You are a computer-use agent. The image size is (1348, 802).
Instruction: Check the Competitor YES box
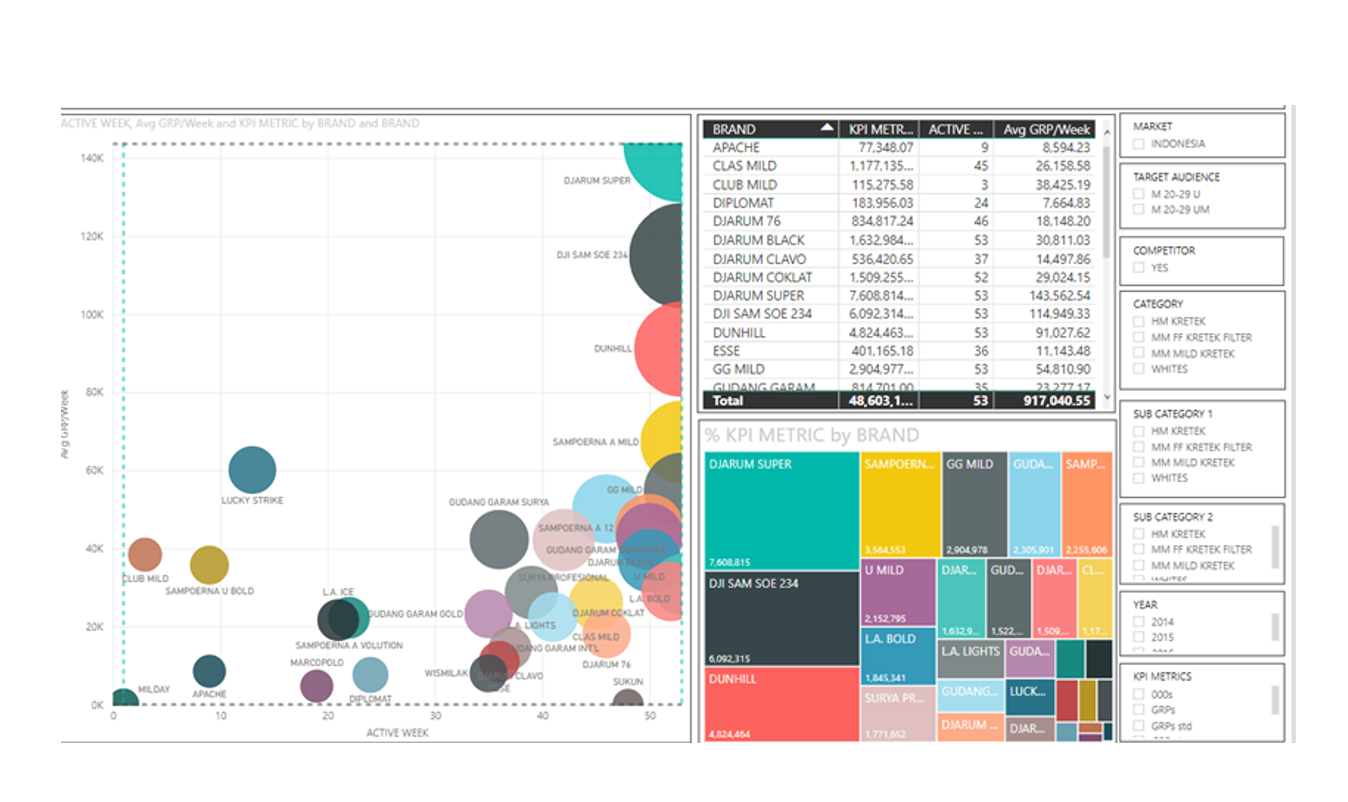1139,268
